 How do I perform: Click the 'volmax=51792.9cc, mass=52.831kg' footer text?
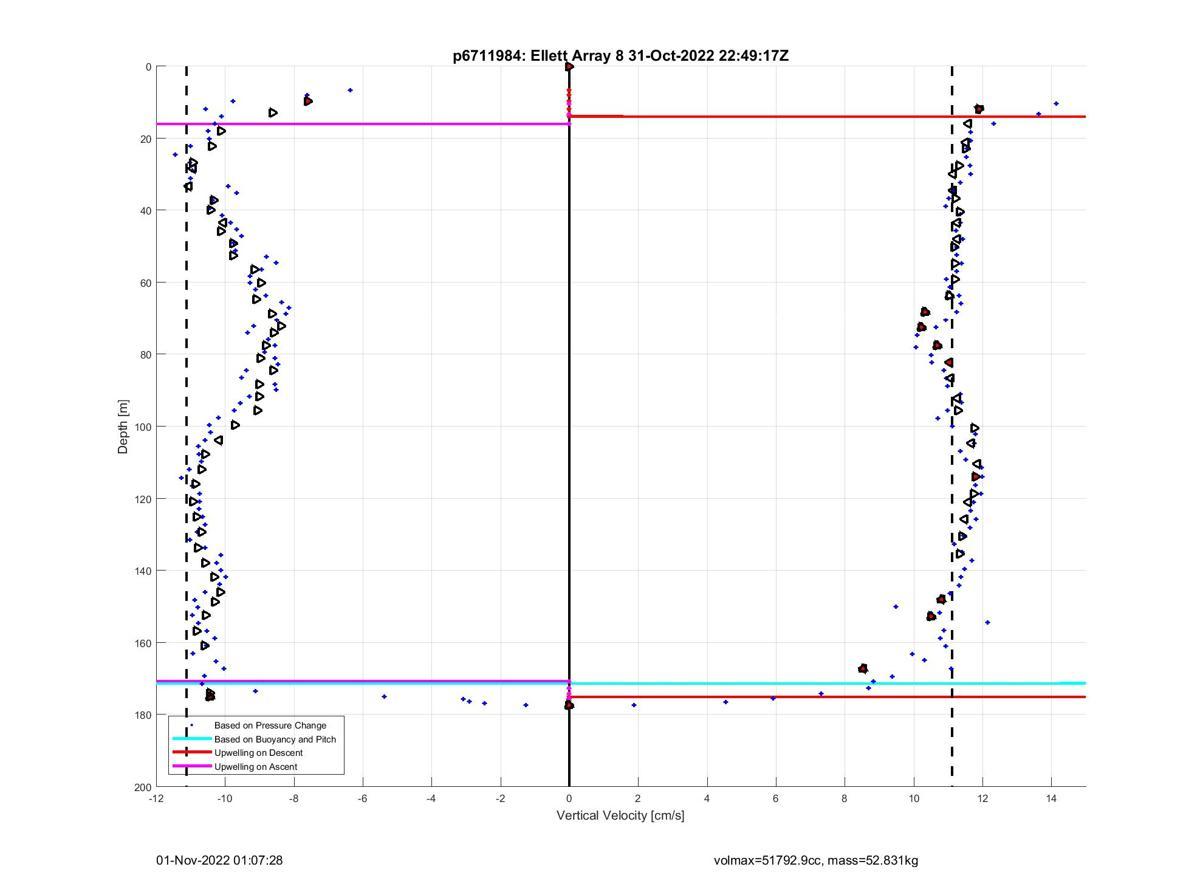click(x=816, y=860)
